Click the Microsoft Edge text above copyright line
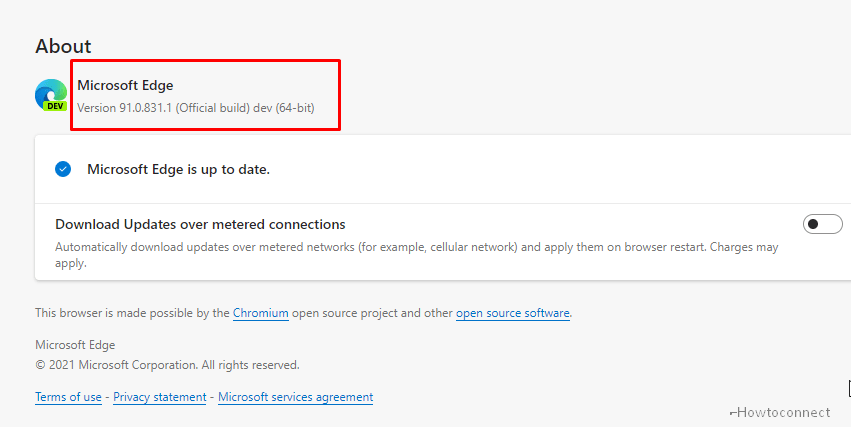Viewport: 851px width, 427px height. tap(75, 345)
